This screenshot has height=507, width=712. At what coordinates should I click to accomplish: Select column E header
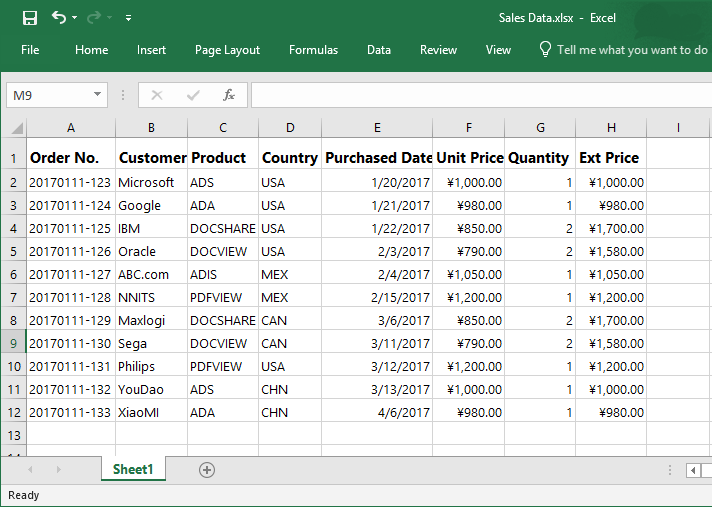tap(377, 128)
